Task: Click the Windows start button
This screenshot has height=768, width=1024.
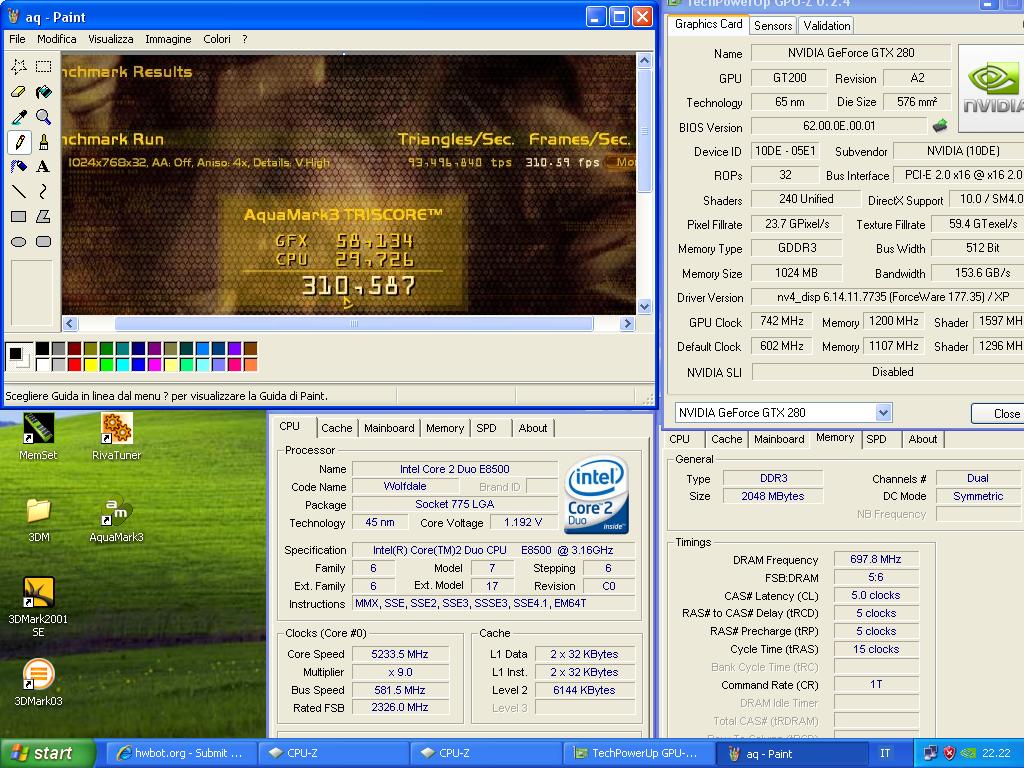Action: pos(48,753)
